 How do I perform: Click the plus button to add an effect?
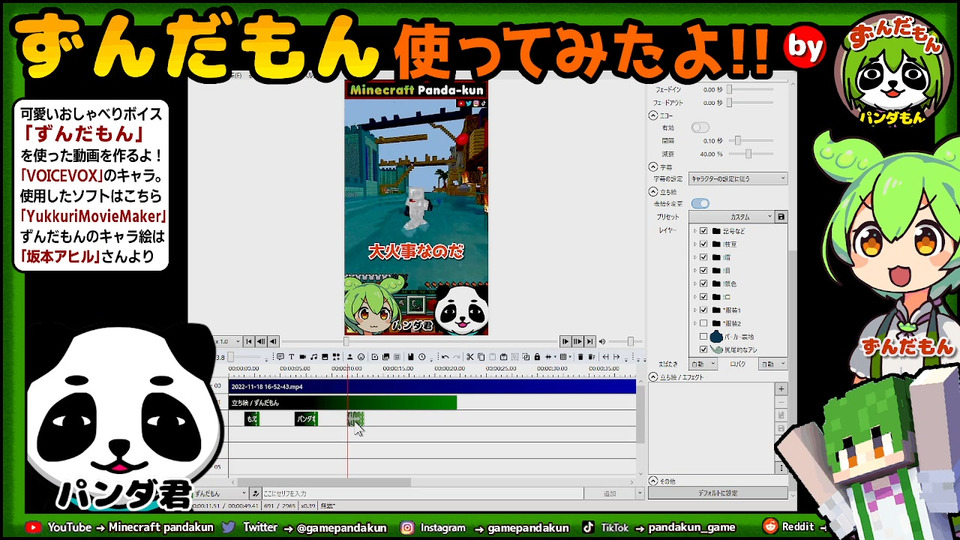781,389
